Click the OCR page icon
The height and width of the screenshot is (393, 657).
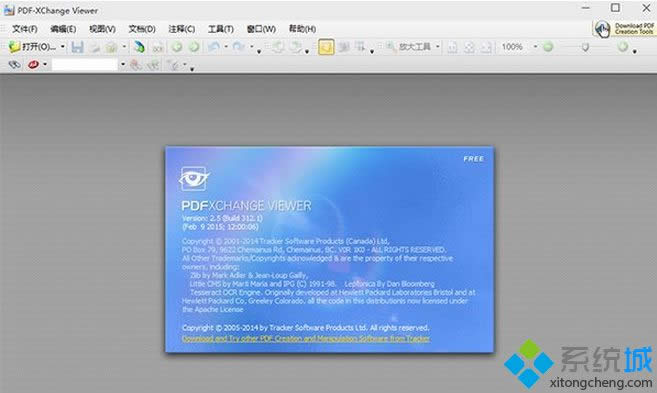tap(158, 47)
